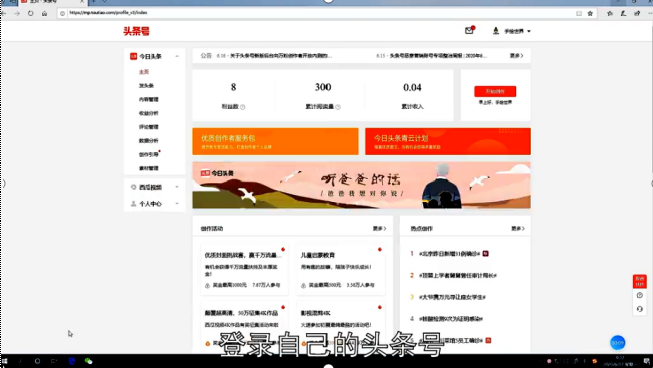Click the user avatar icon in header
The height and width of the screenshot is (368, 653).
tap(496, 31)
